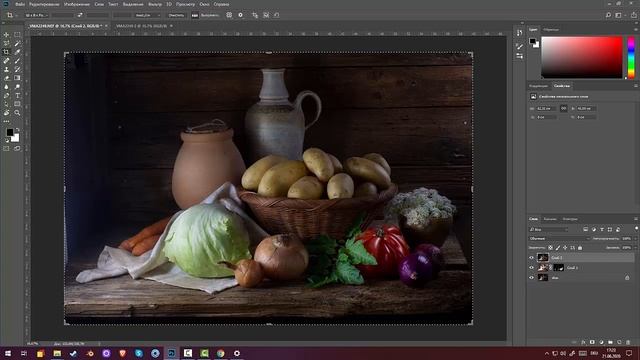Swap foreground and background colors

pyautogui.click(x=17, y=130)
